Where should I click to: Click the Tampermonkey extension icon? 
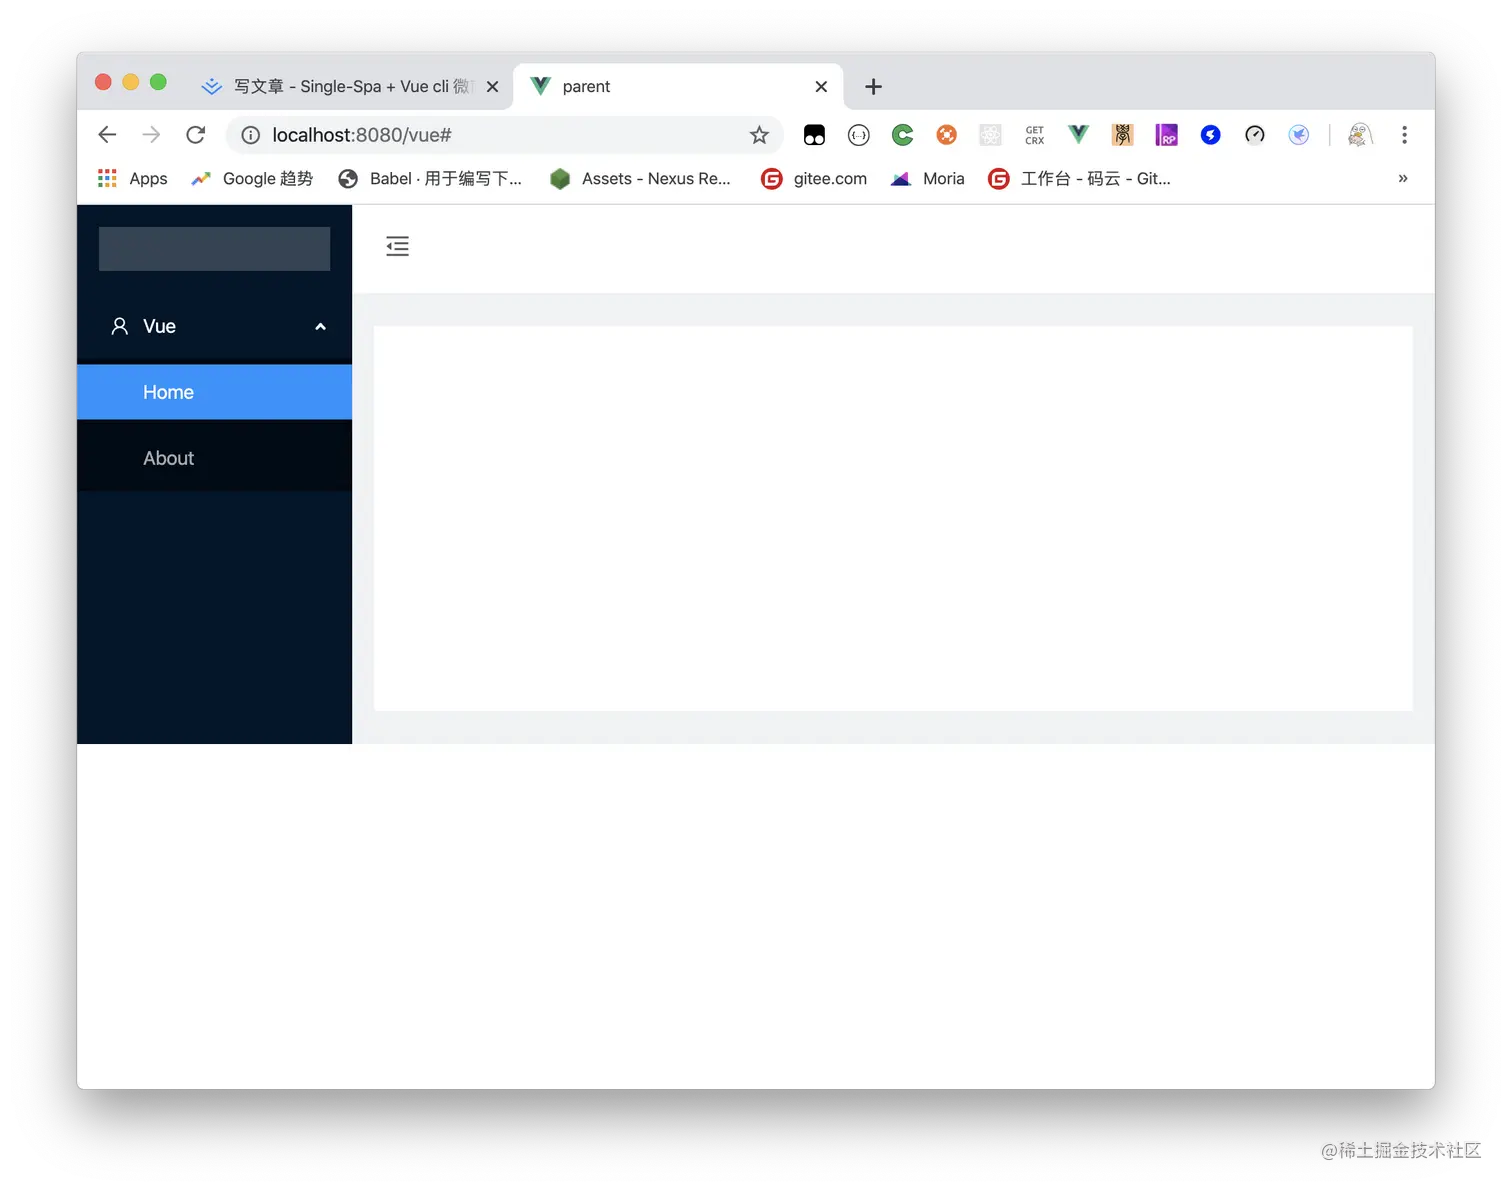coord(814,135)
